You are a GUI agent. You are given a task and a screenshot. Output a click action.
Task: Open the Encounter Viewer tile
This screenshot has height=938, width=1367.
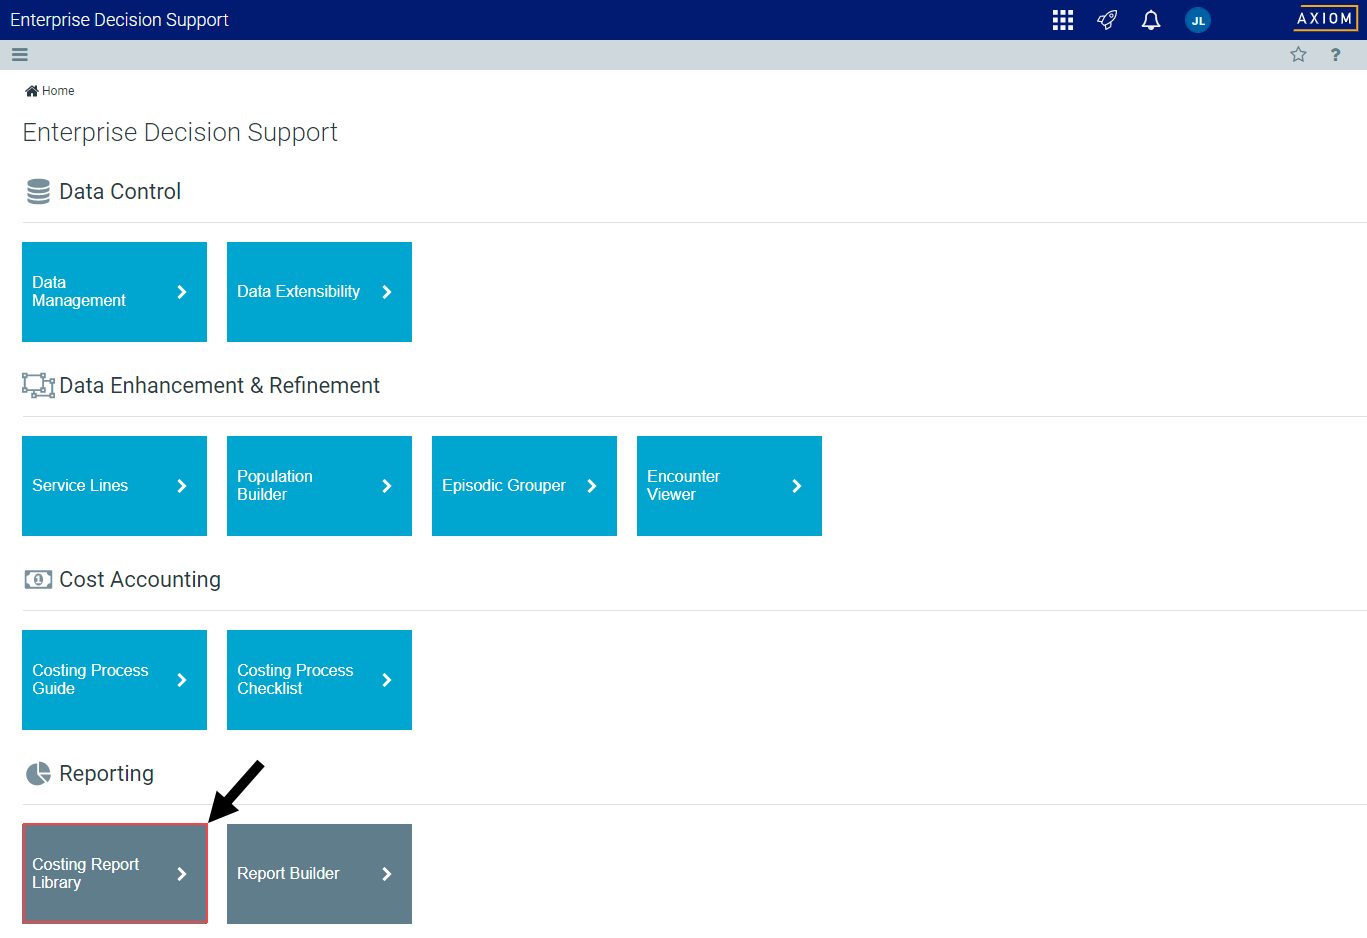tap(729, 486)
